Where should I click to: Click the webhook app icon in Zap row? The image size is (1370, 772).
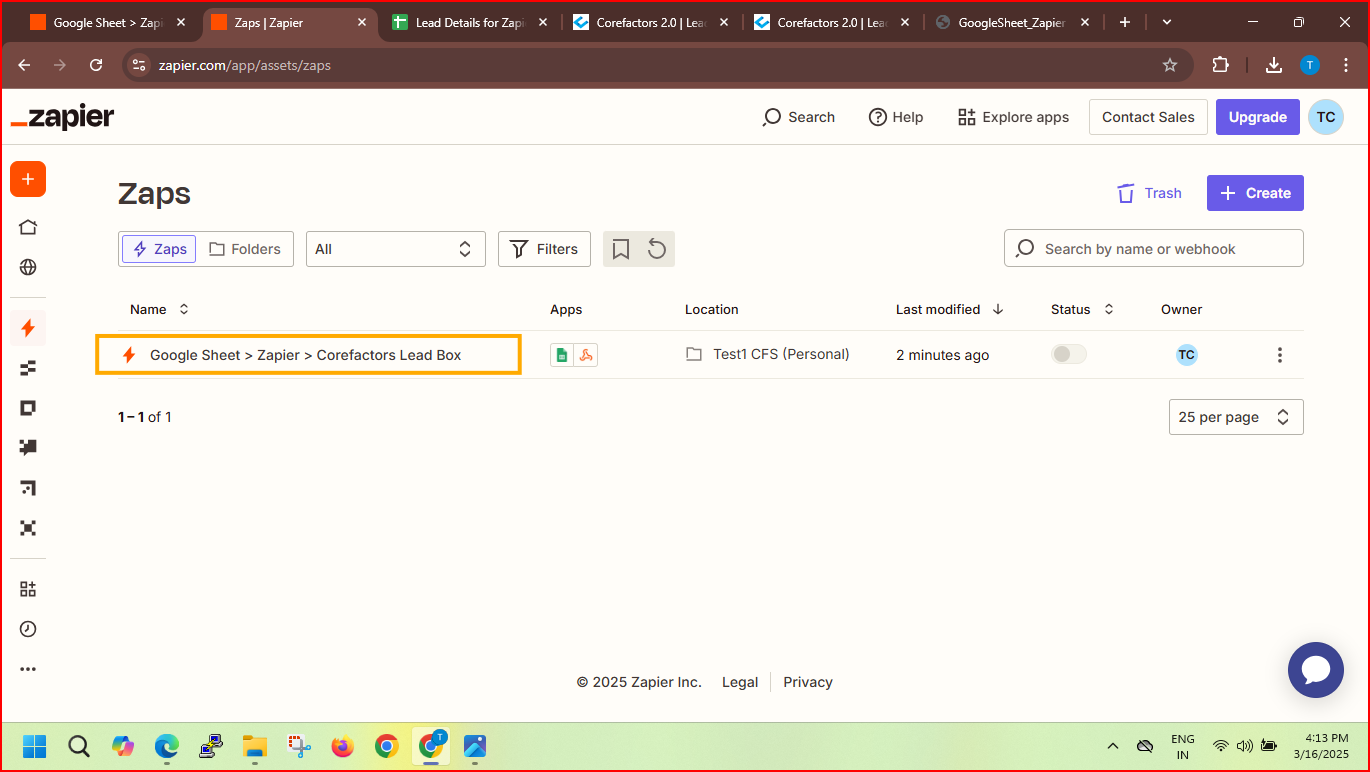pos(586,355)
